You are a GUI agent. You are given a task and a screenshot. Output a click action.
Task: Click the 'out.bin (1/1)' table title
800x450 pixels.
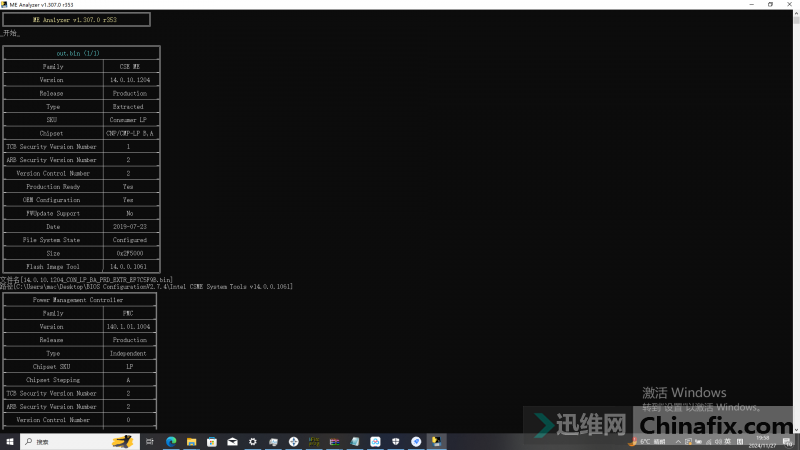(78, 53)
